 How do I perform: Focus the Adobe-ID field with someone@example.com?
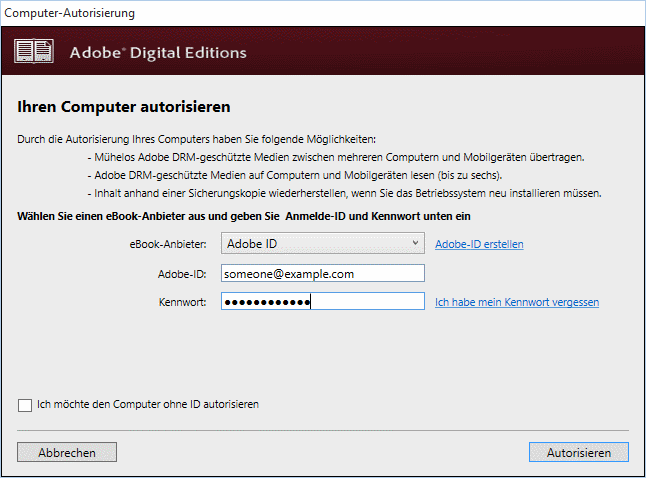tap(323, 273)
